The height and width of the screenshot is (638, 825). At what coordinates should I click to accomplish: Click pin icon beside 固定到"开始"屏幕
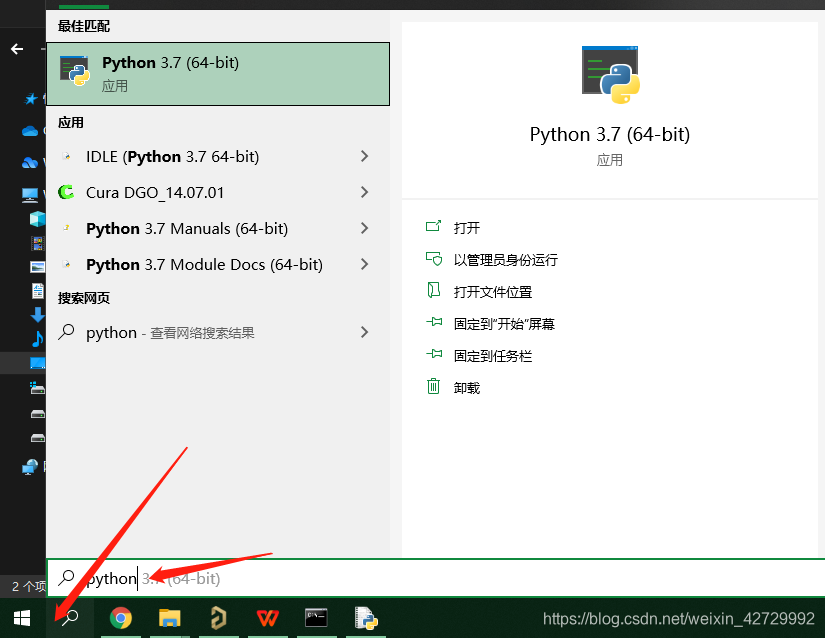pos(434,321)
